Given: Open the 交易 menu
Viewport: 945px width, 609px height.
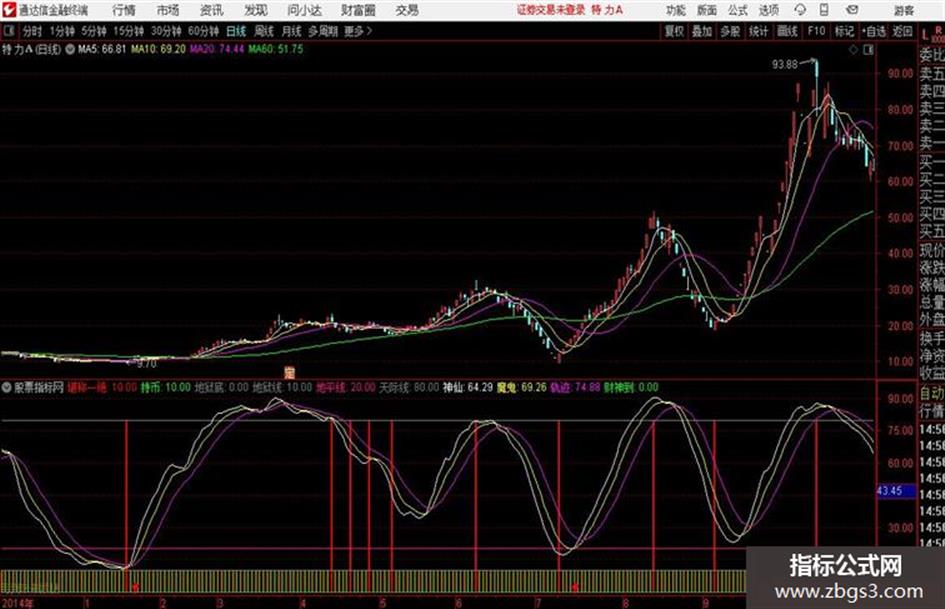Looking at the screenshot, I should point(407,10).
